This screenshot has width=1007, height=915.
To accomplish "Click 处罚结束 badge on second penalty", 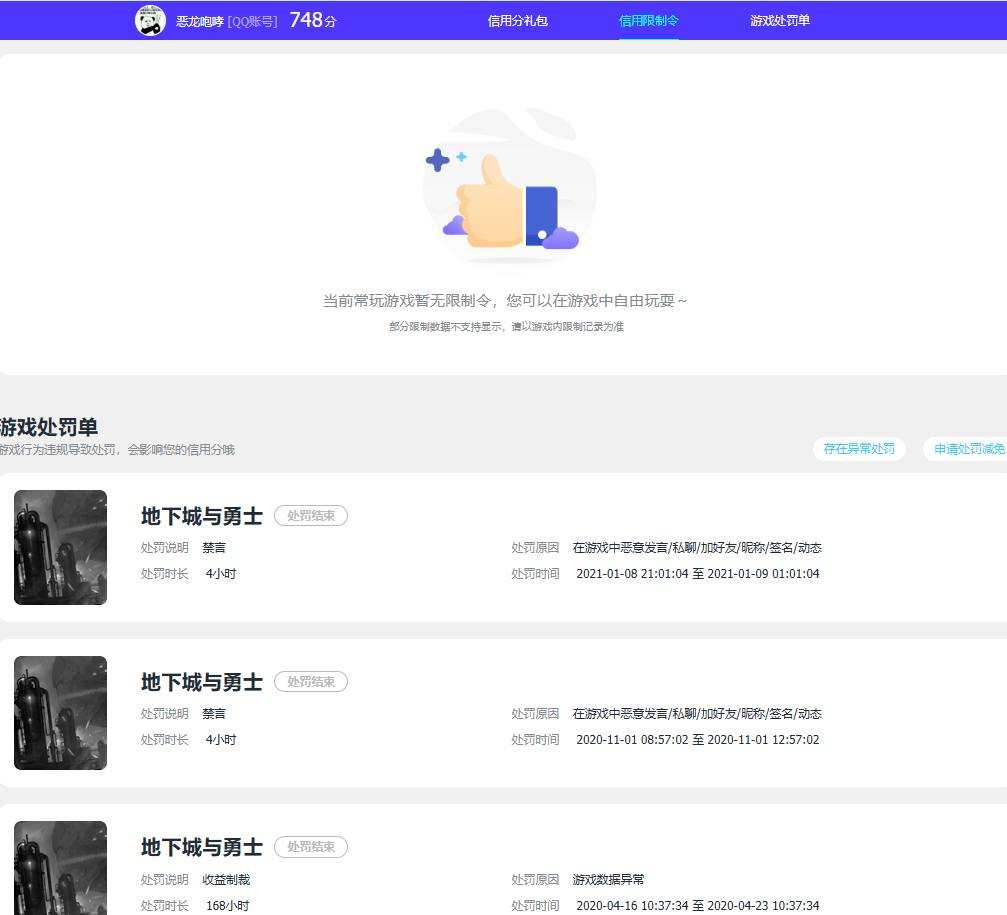I will click(x=311, y=681).
